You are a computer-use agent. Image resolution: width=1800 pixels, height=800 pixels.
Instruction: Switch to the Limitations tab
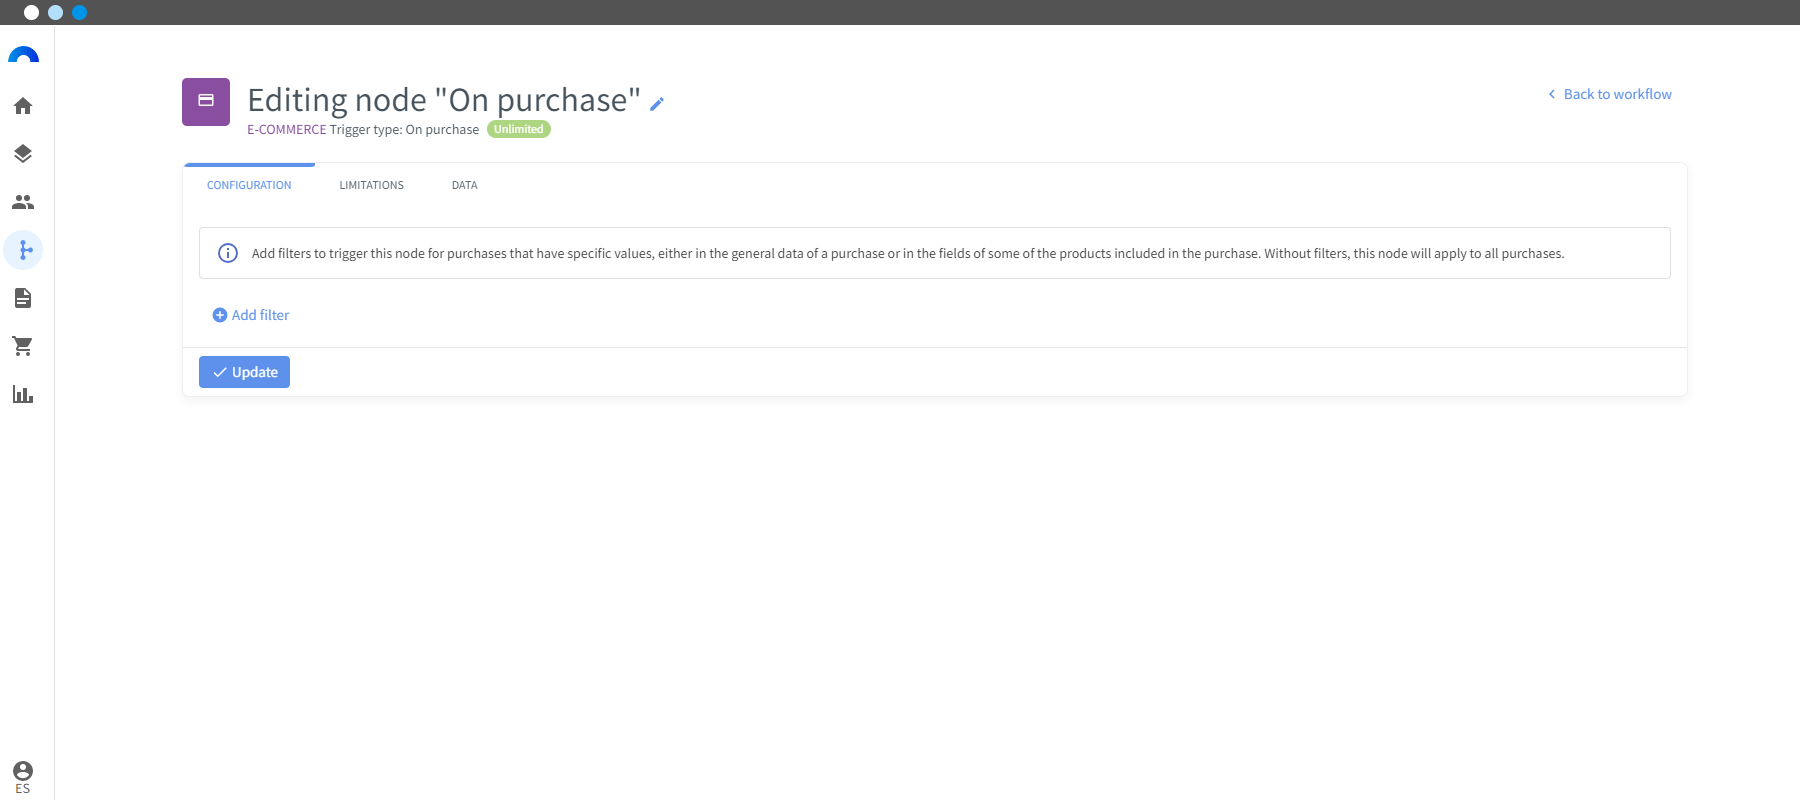[x=372, y=185]
